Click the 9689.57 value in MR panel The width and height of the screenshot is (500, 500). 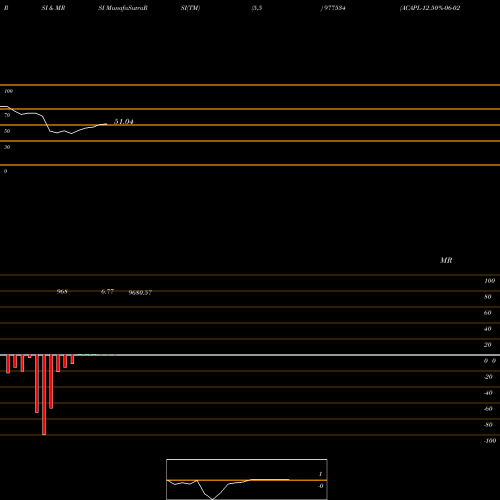[140, 293]
